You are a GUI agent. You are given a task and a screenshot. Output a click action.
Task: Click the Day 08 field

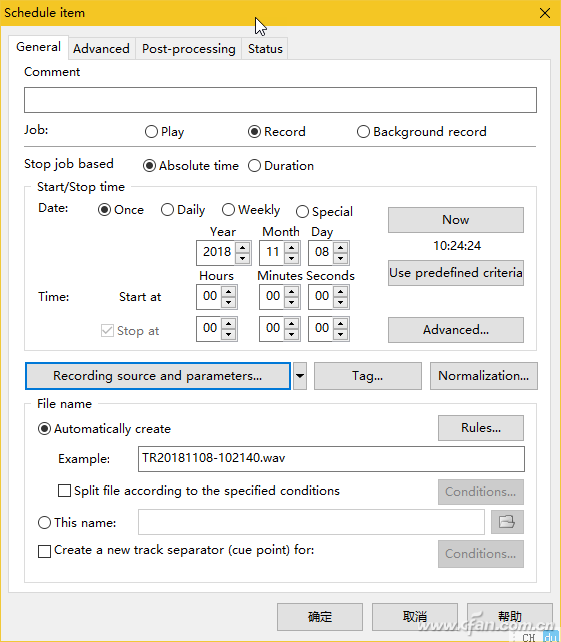tap(321, 252)
